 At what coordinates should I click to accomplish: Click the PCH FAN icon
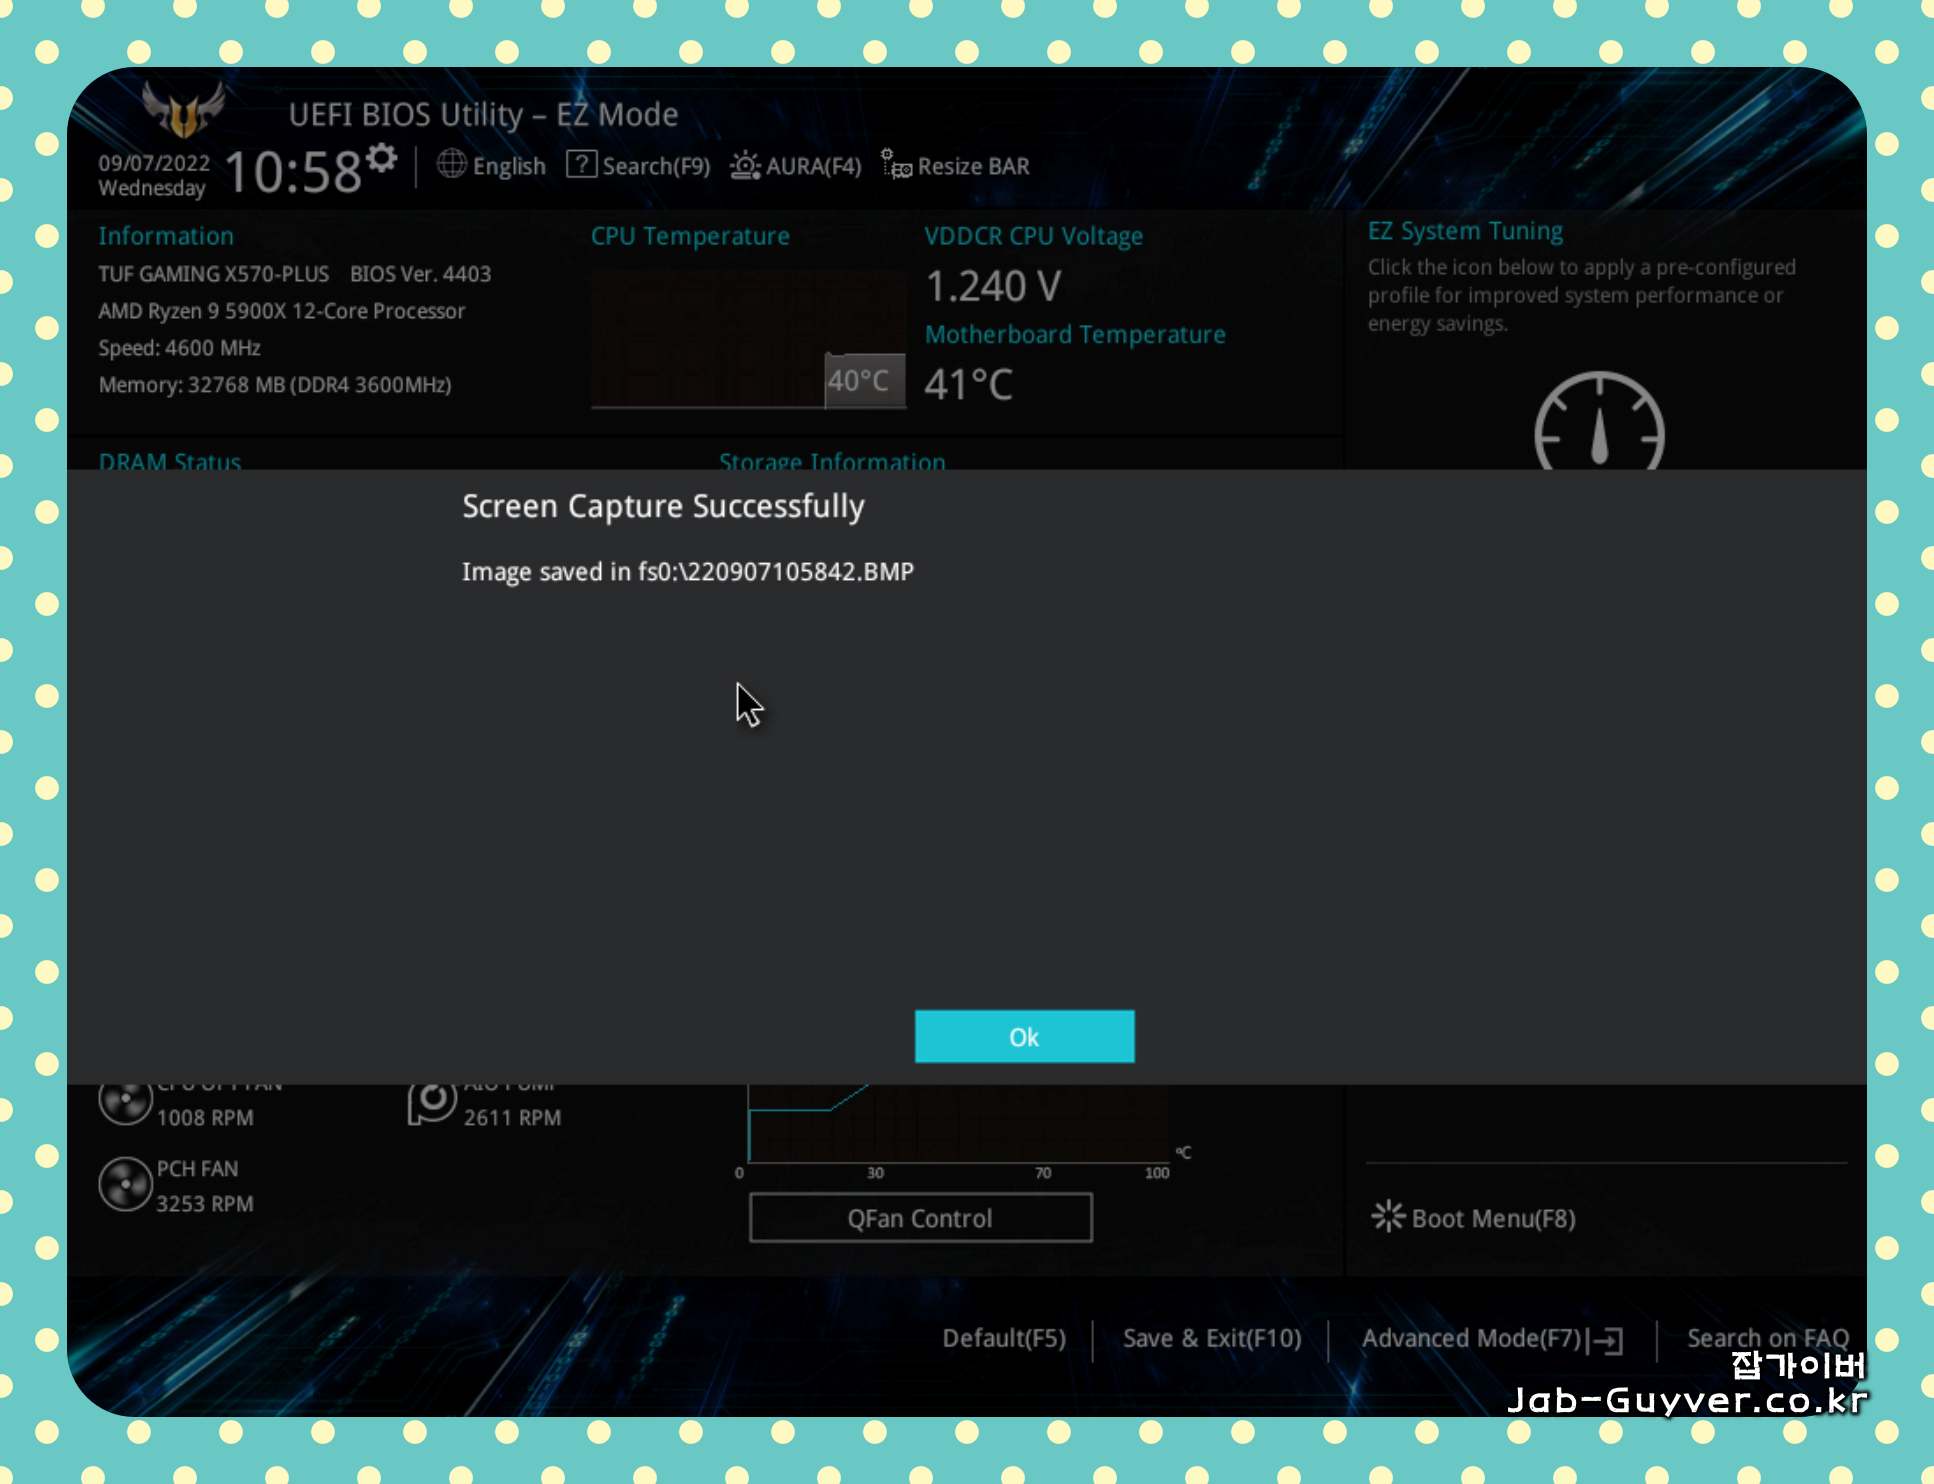pyautogui.click(x=126, y=1185)
